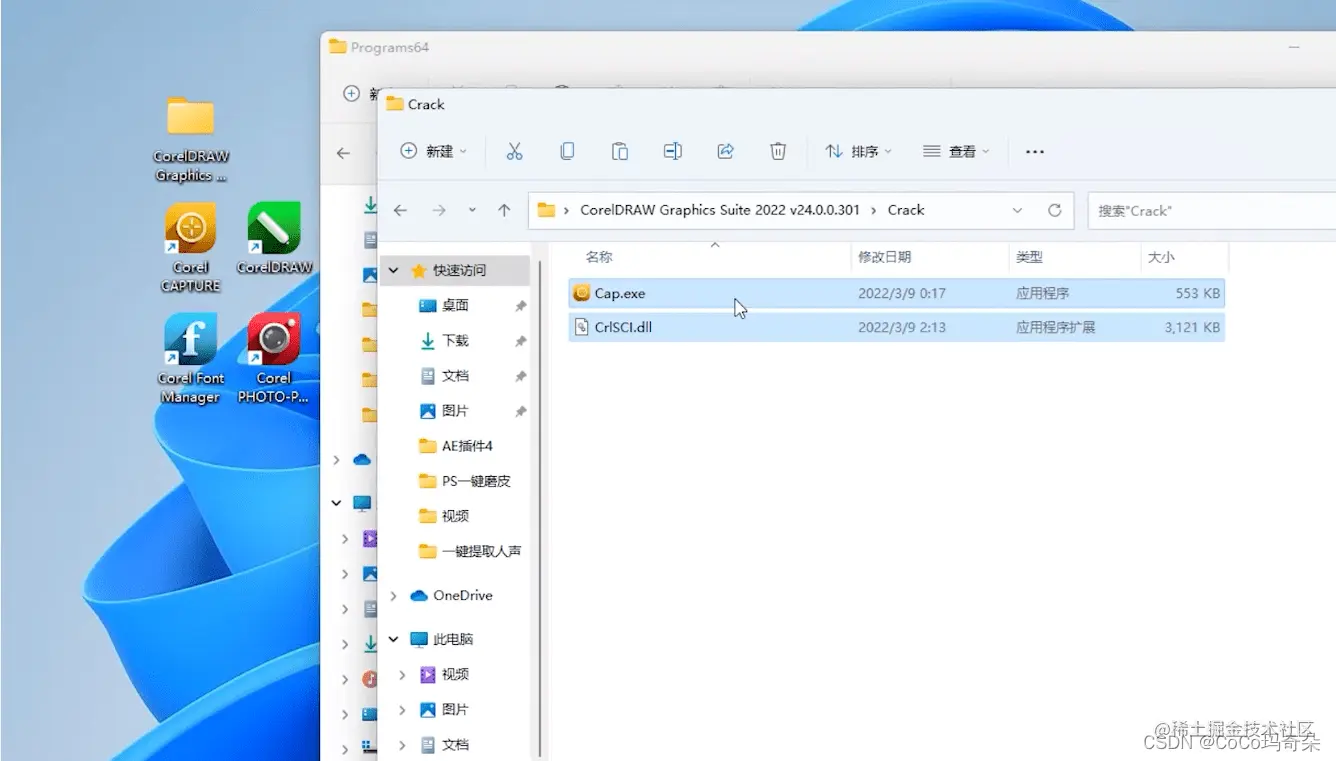Go back using the Crack window back arrow

point(400,210)
